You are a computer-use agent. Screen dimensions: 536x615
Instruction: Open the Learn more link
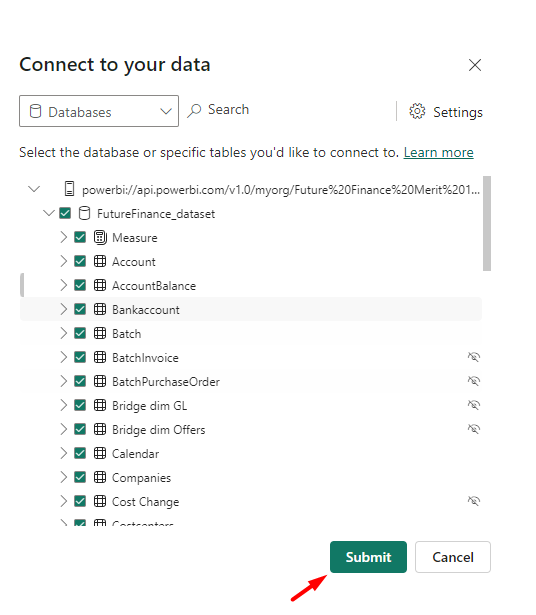click(438, 152)
